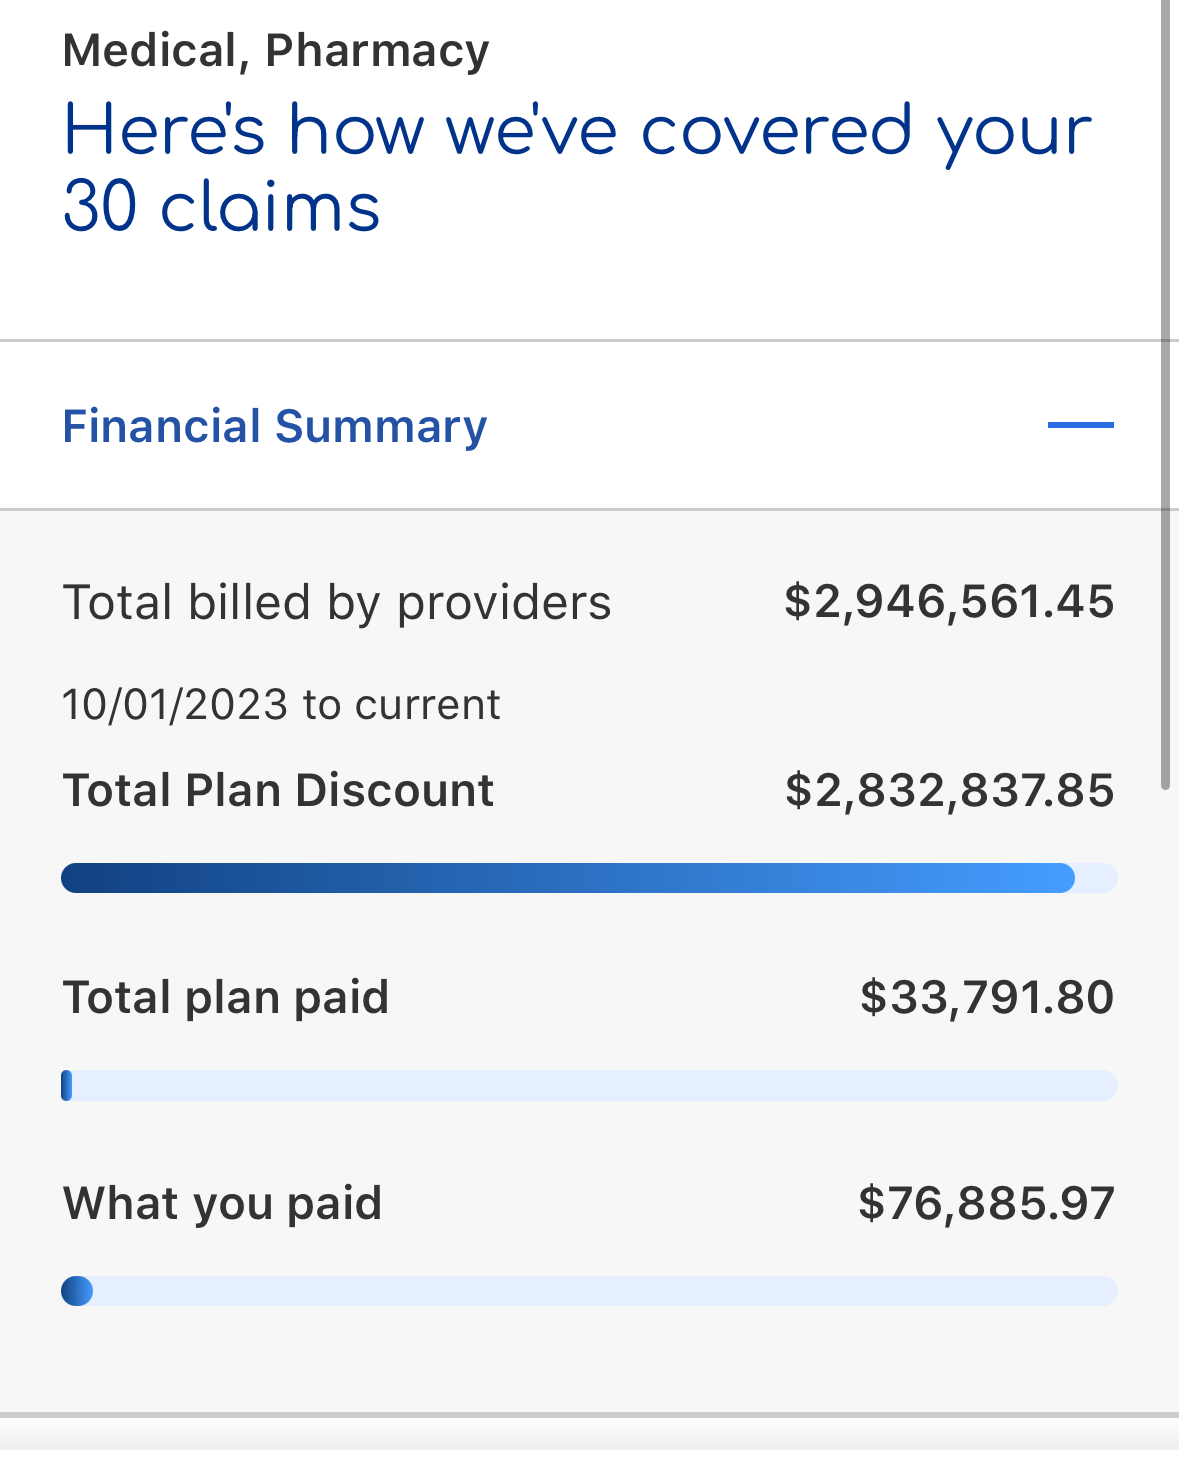
Task: Click the Total Plan Discount progress bar
Action: [589, 878]
